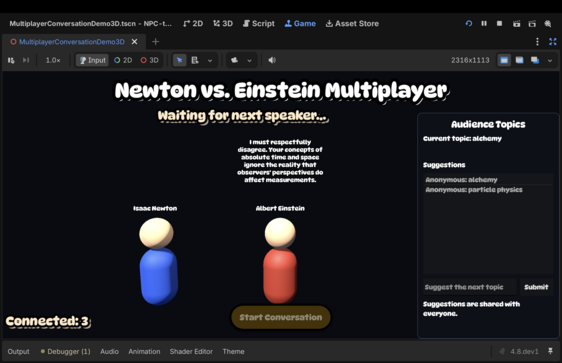Activate the arrow select tool
Viewport: 562px width, 363px height.
coord(180,60)
